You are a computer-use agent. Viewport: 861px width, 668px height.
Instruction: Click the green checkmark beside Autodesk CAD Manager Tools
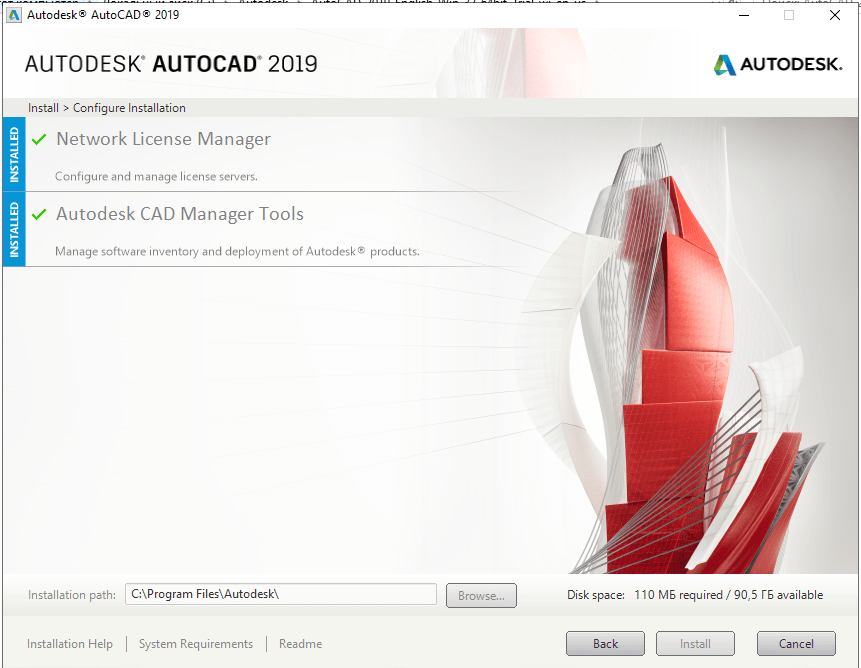(x=39, y=214)
